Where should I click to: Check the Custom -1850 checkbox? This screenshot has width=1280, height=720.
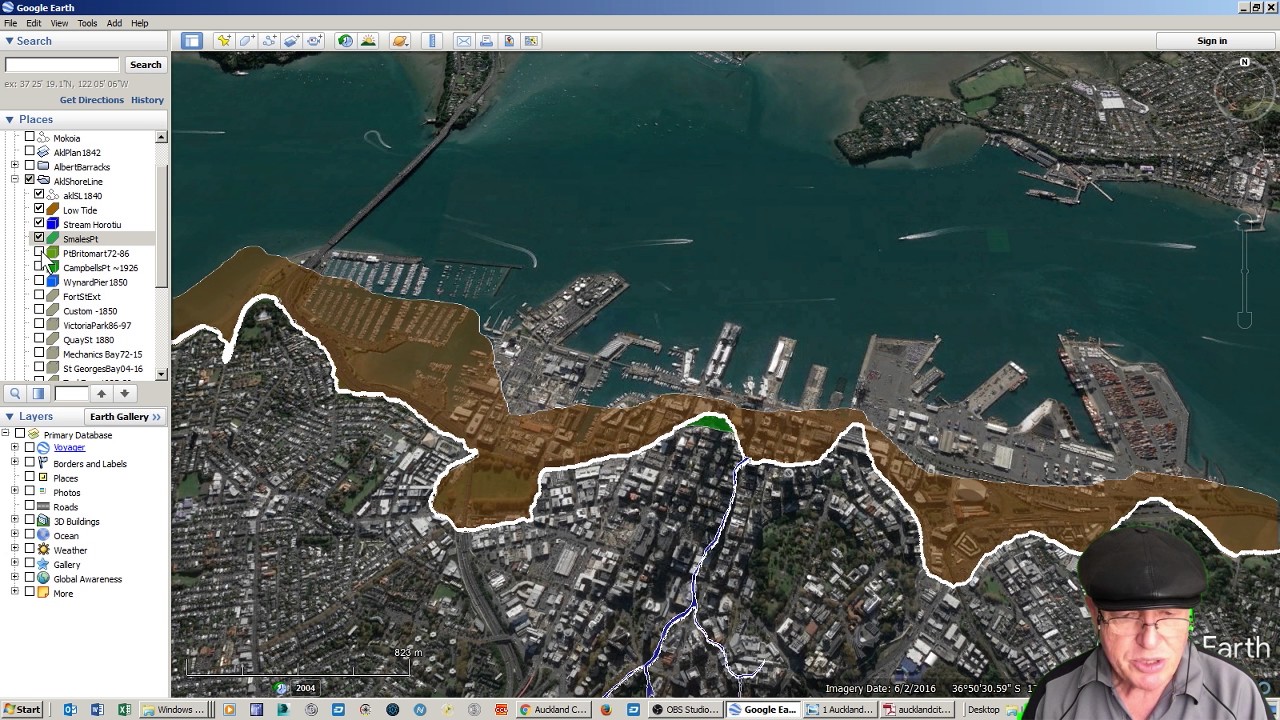click(x=39, y=310)
